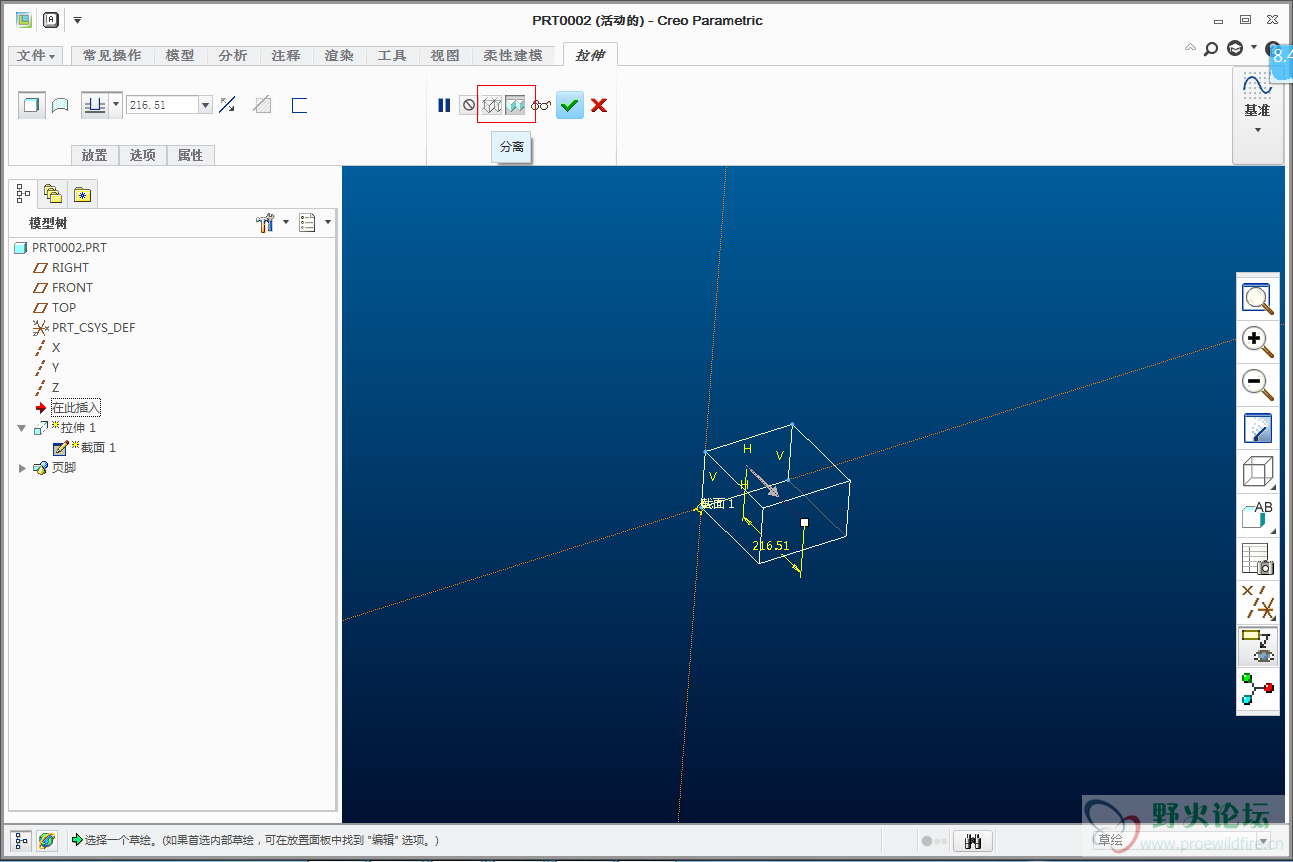Open the view manager camera icon
This screenshot has width=1293, height=862.
(1258, 558)
